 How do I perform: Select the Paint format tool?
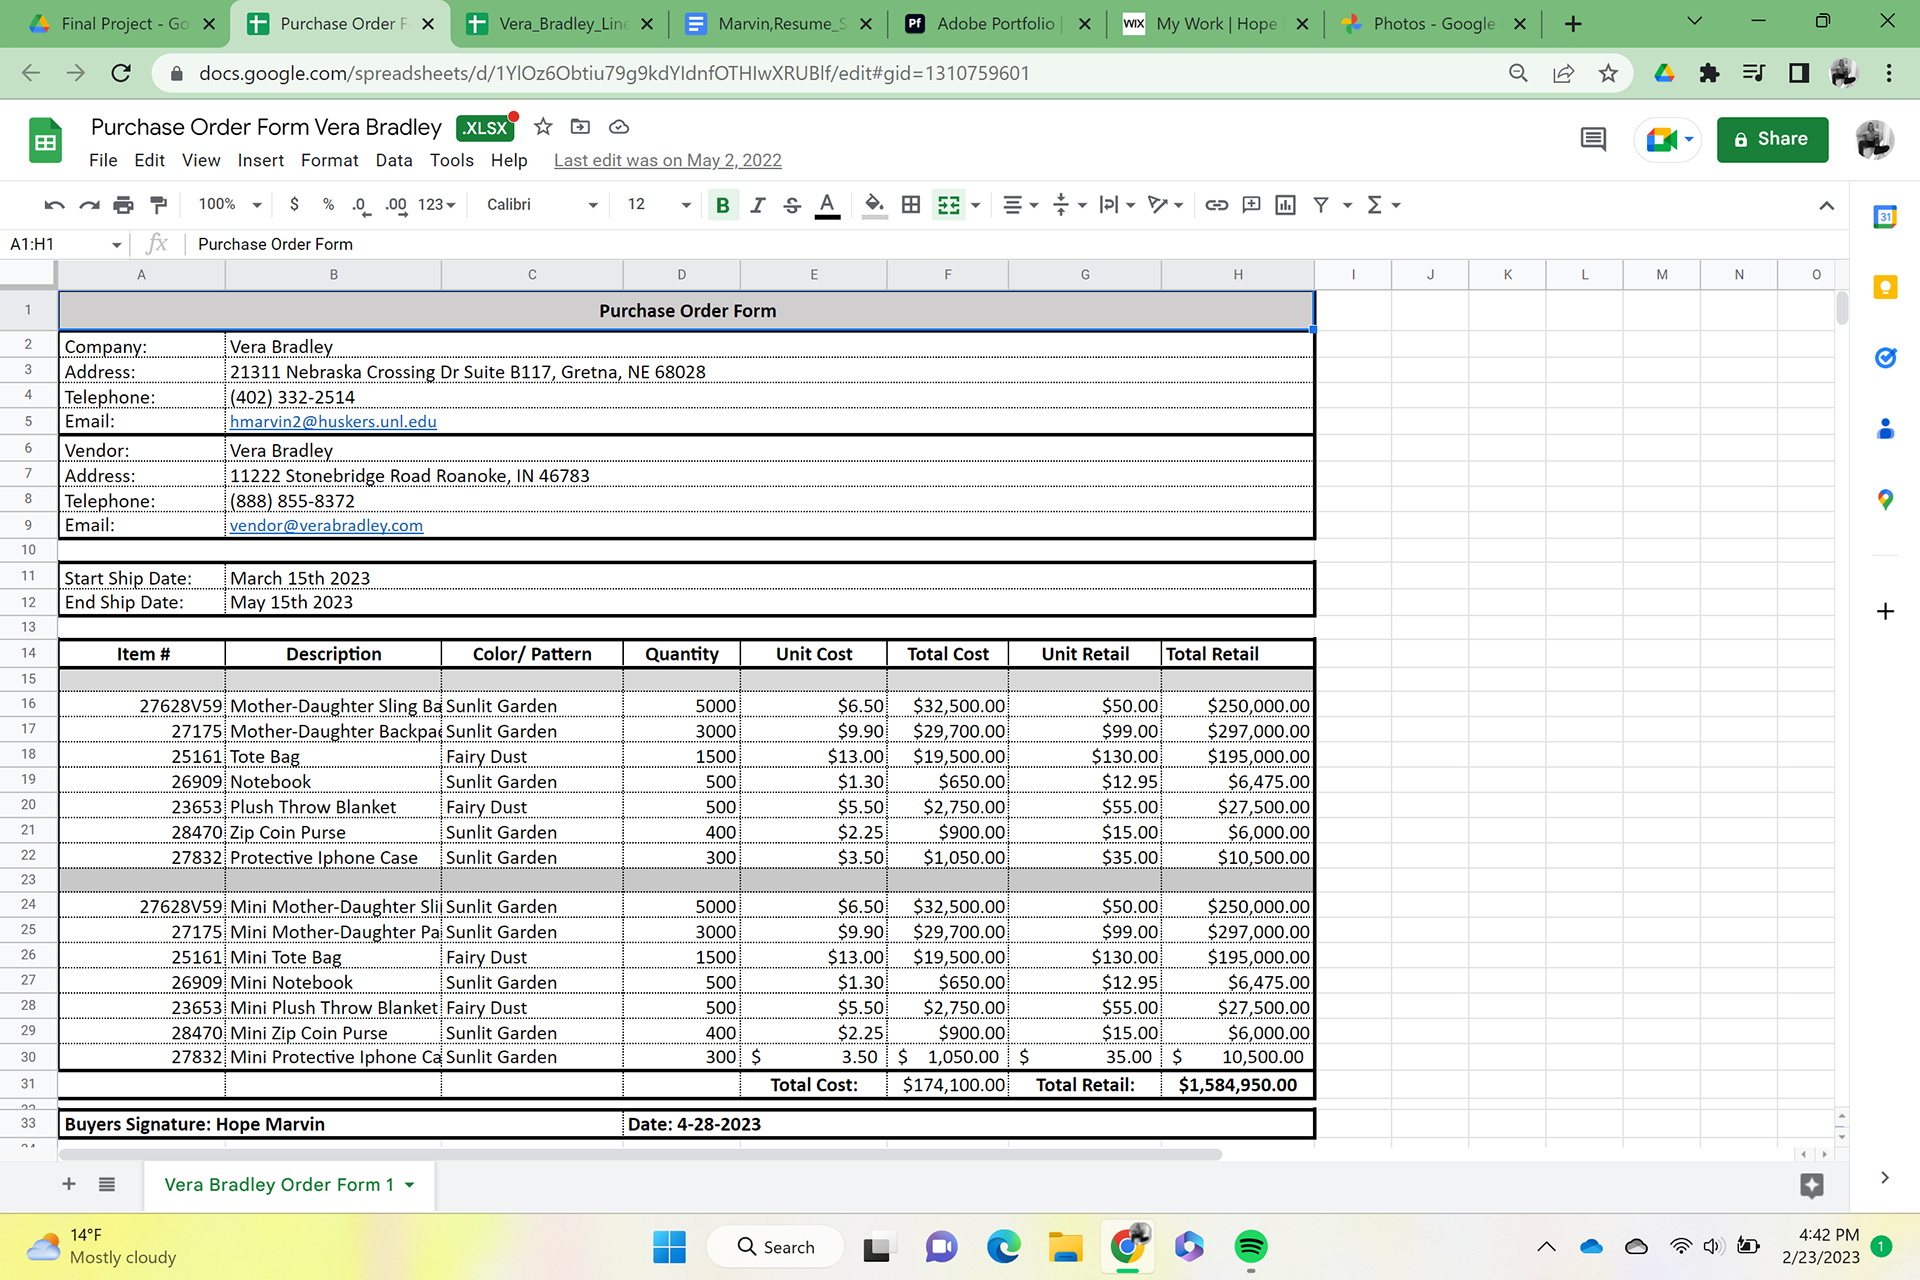[x=158, y=205]
